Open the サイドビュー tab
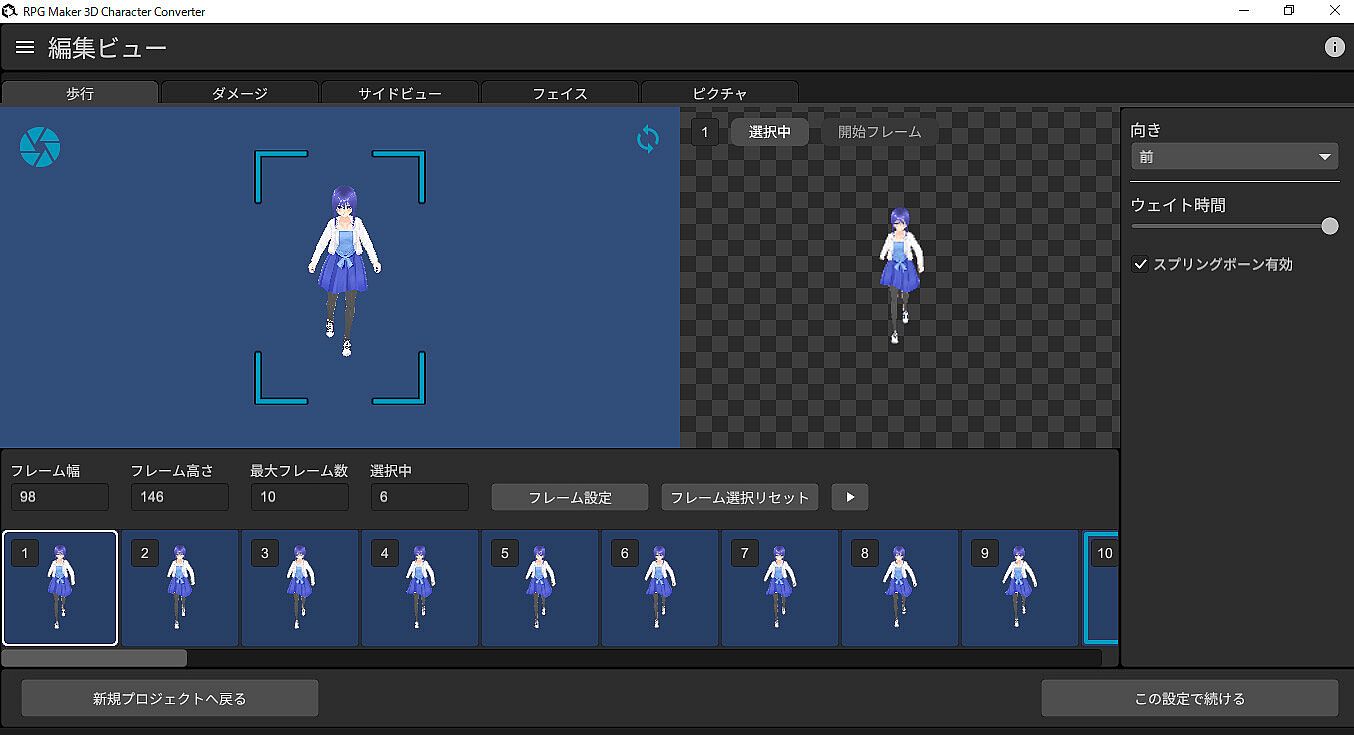 [400, 93]
